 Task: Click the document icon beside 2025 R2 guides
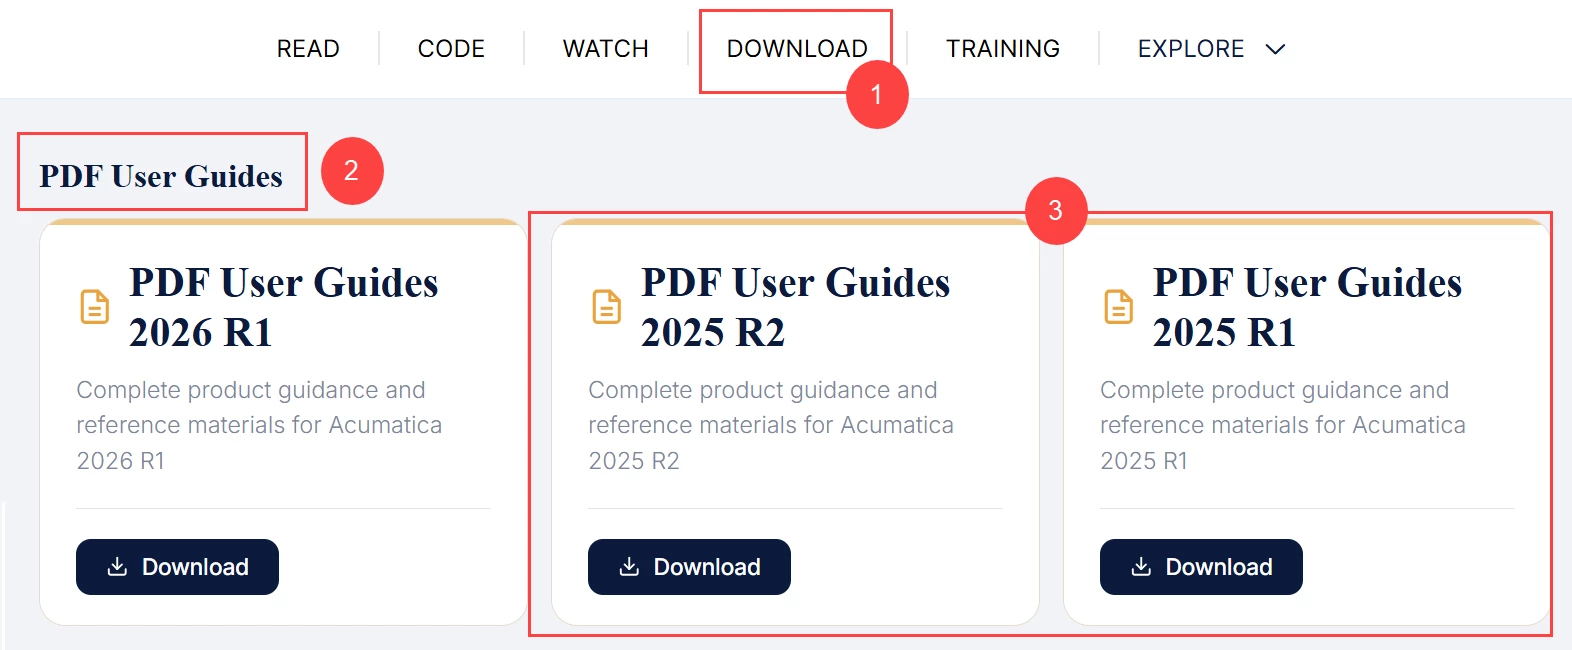[x=607, y=307]
